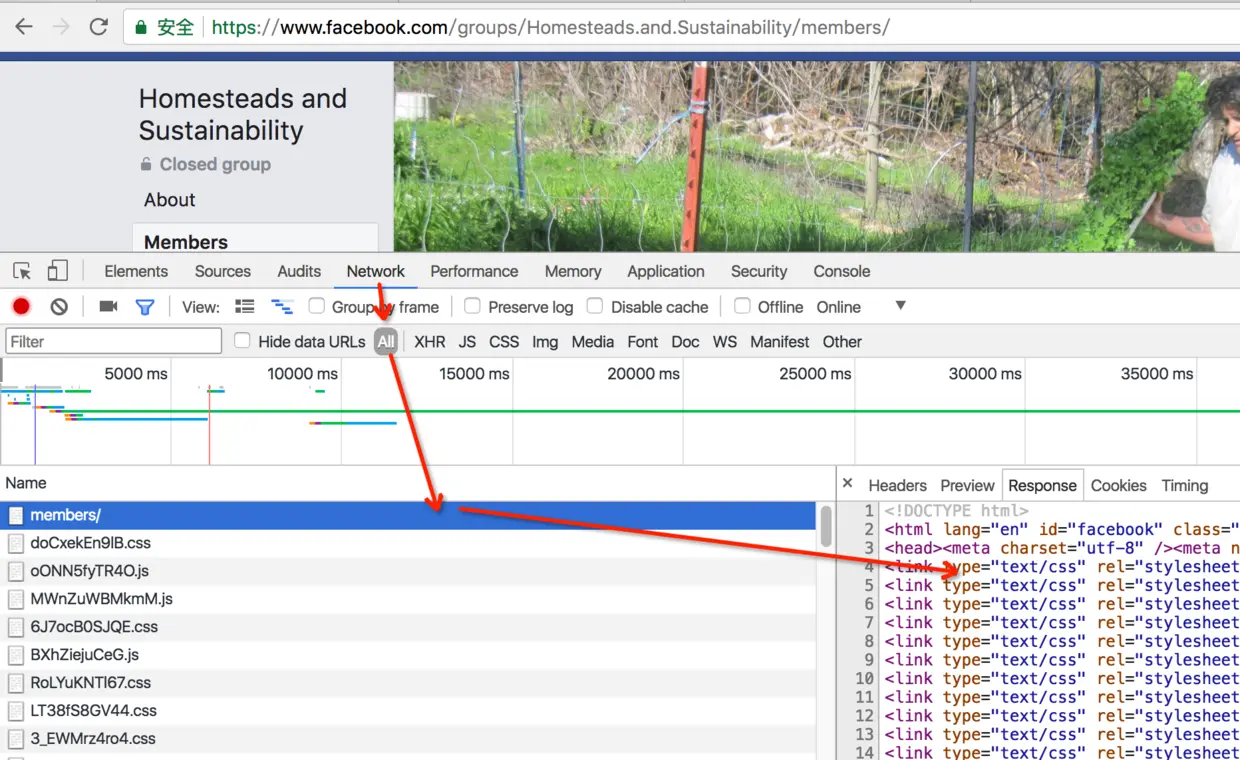Click the network Filter text field

[113, 341]
